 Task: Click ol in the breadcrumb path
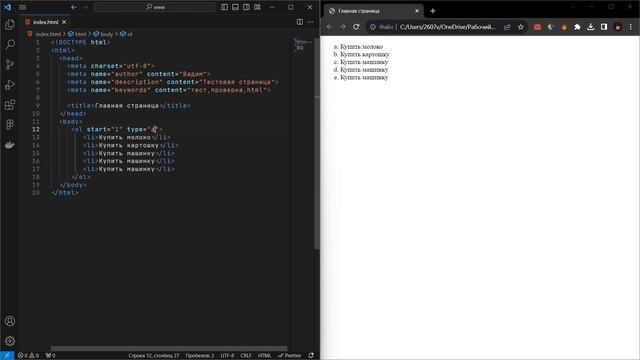pyautogui.click(x=129, y=34)
